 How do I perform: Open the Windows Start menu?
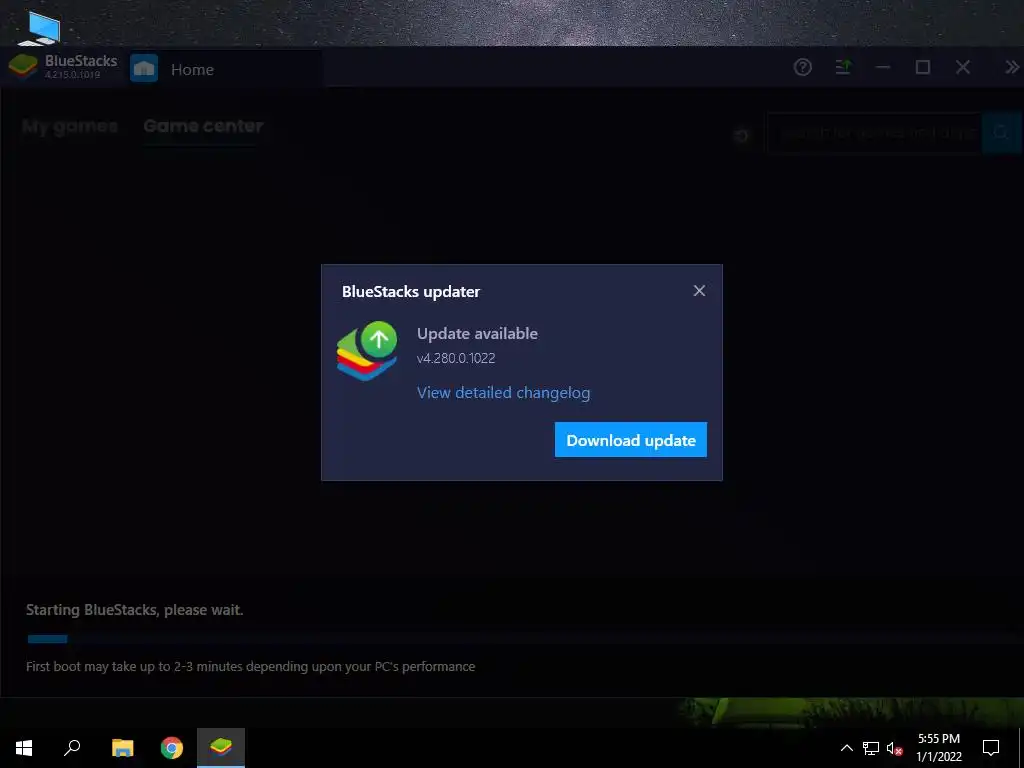[24, 748]
